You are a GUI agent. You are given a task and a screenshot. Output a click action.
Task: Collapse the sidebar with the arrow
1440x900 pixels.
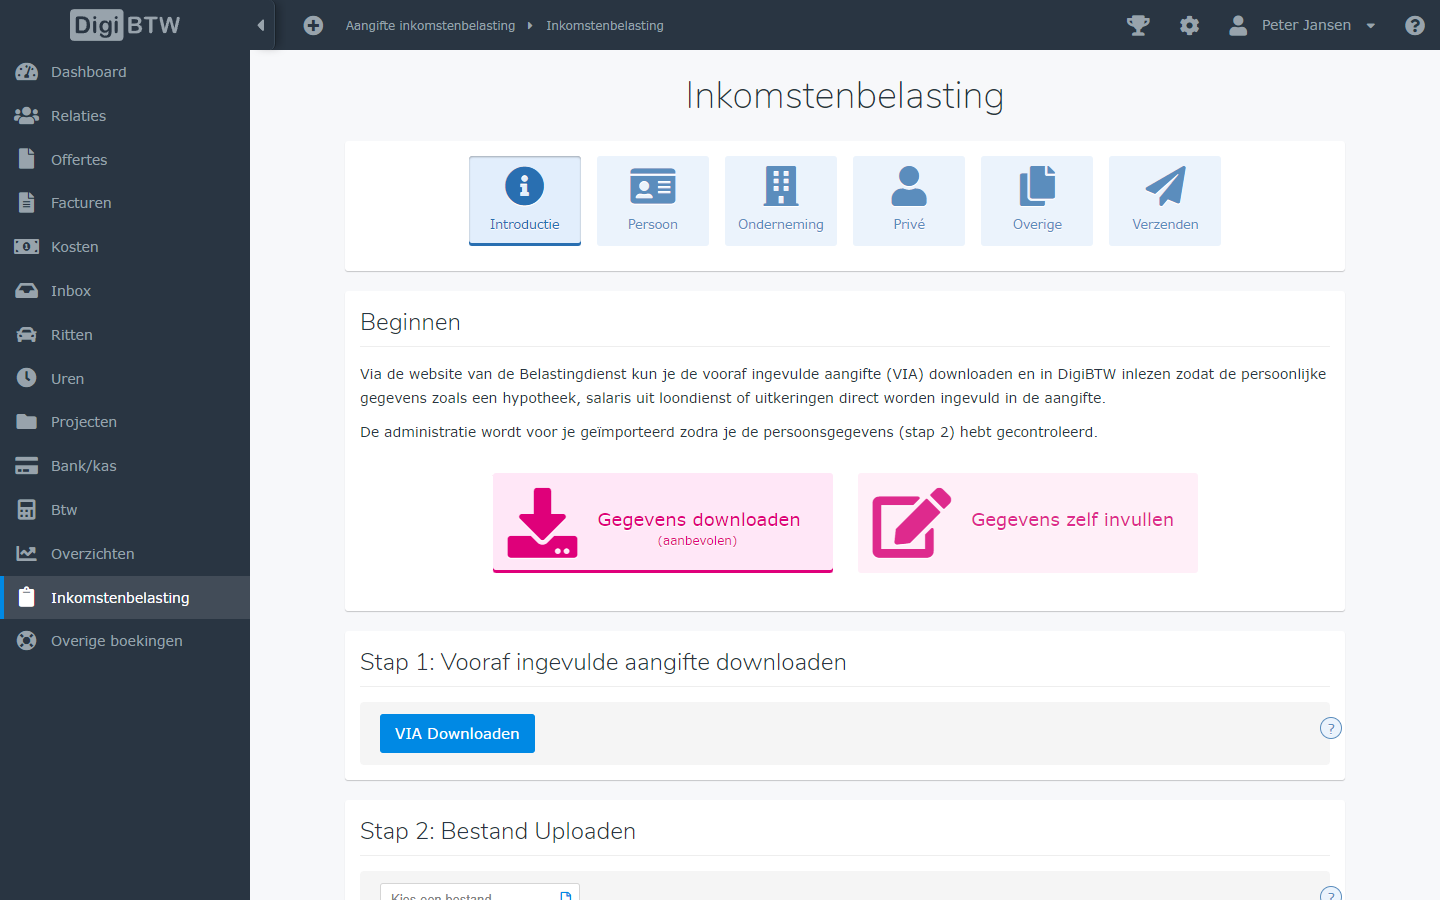tap(261, 25)
